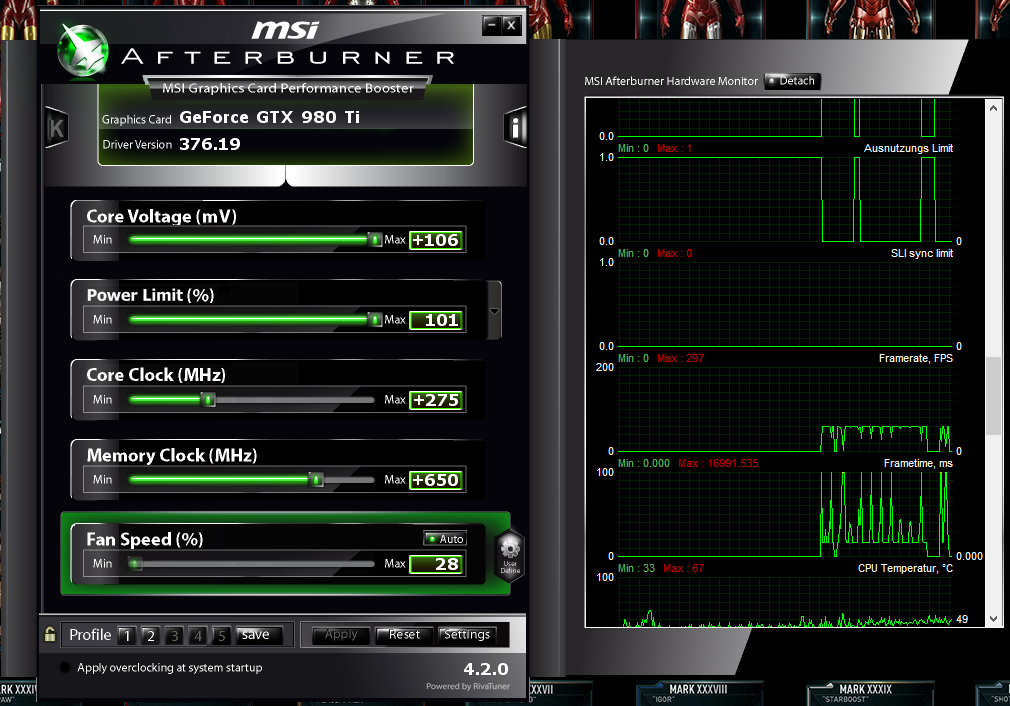Close the Afterburner window

(x=511, y=25)
